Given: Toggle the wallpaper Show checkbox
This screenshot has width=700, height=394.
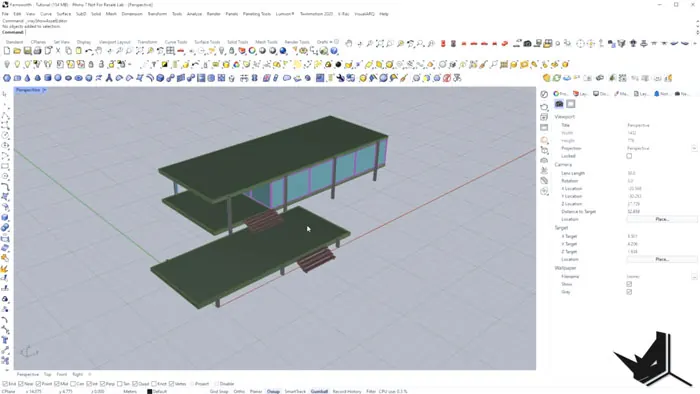Looking at the screenshot, I should click(x=629, y=284).
